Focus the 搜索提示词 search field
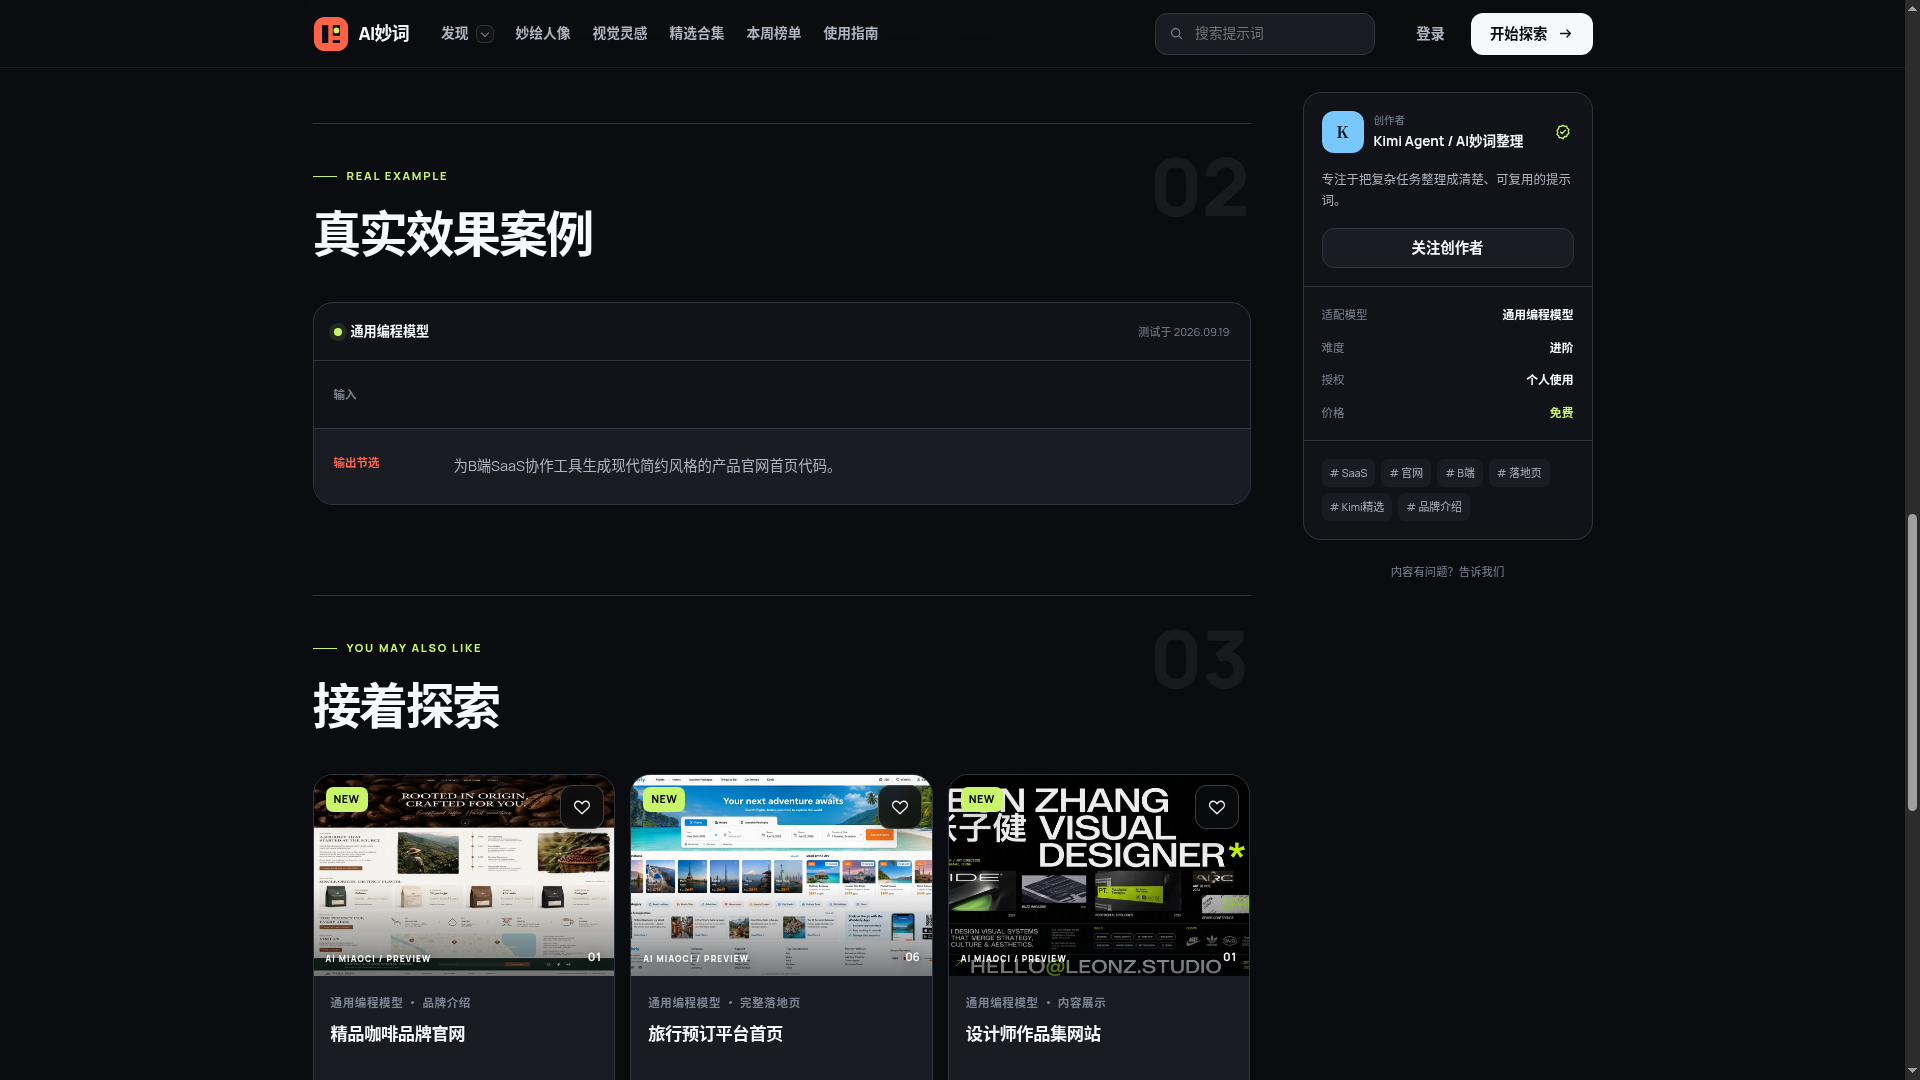 click(x=1265, y=34)
